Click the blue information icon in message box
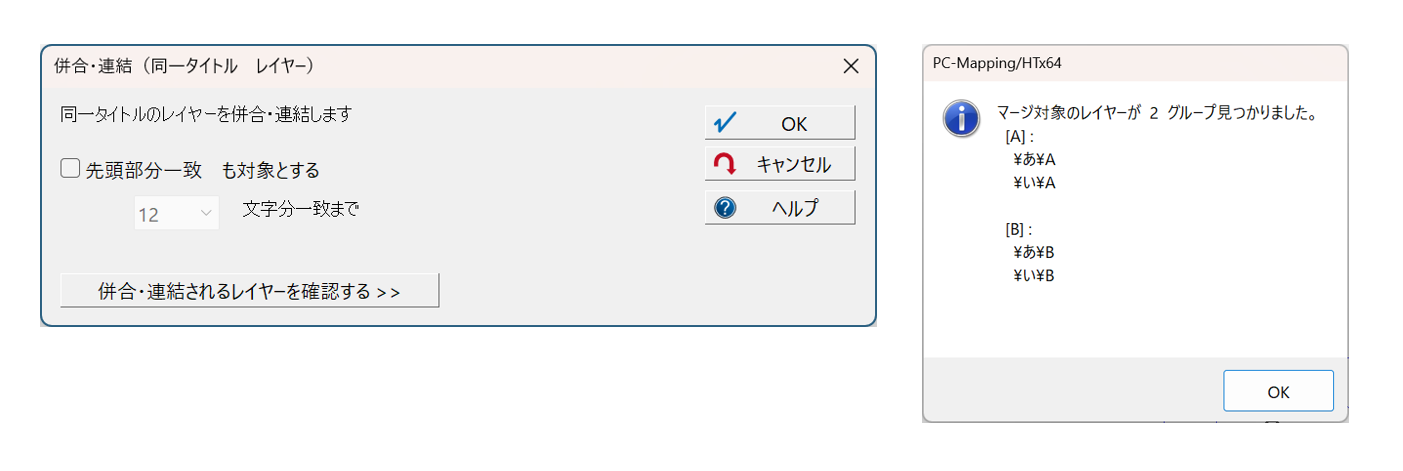Screen dimensions: 1403x471 coord(961,118)
